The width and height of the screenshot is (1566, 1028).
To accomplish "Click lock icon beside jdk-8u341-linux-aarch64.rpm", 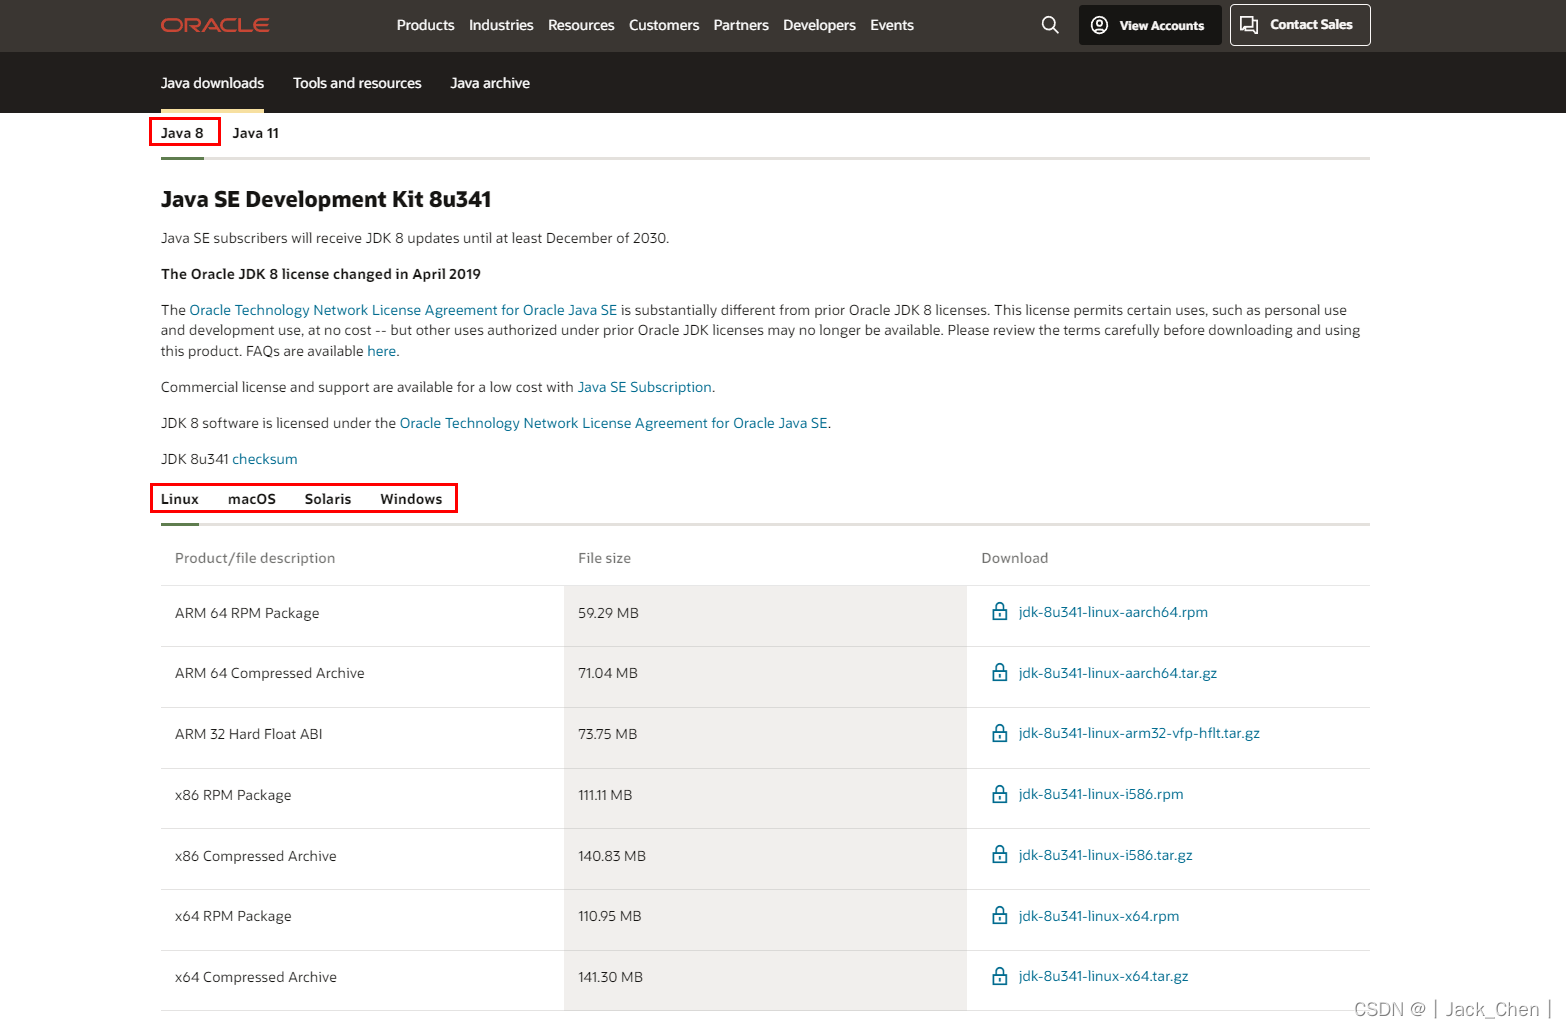I will (999, 612).
